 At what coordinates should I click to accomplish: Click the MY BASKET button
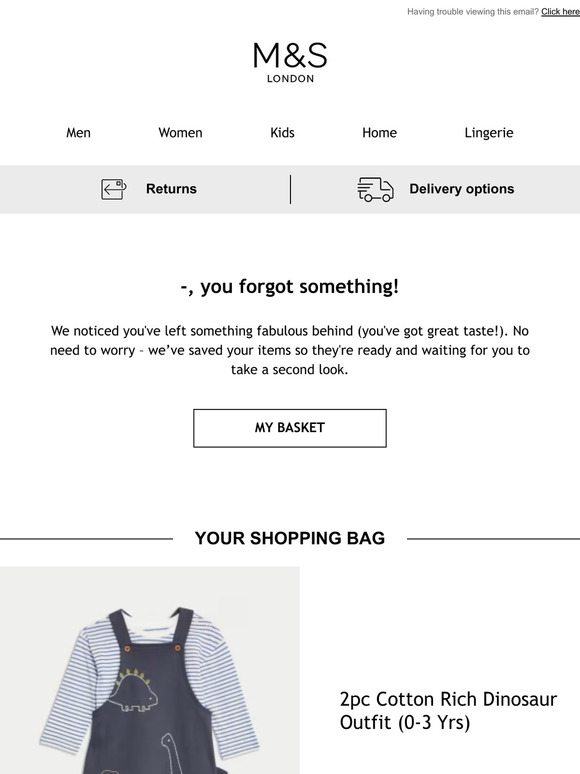click(290, 428)
